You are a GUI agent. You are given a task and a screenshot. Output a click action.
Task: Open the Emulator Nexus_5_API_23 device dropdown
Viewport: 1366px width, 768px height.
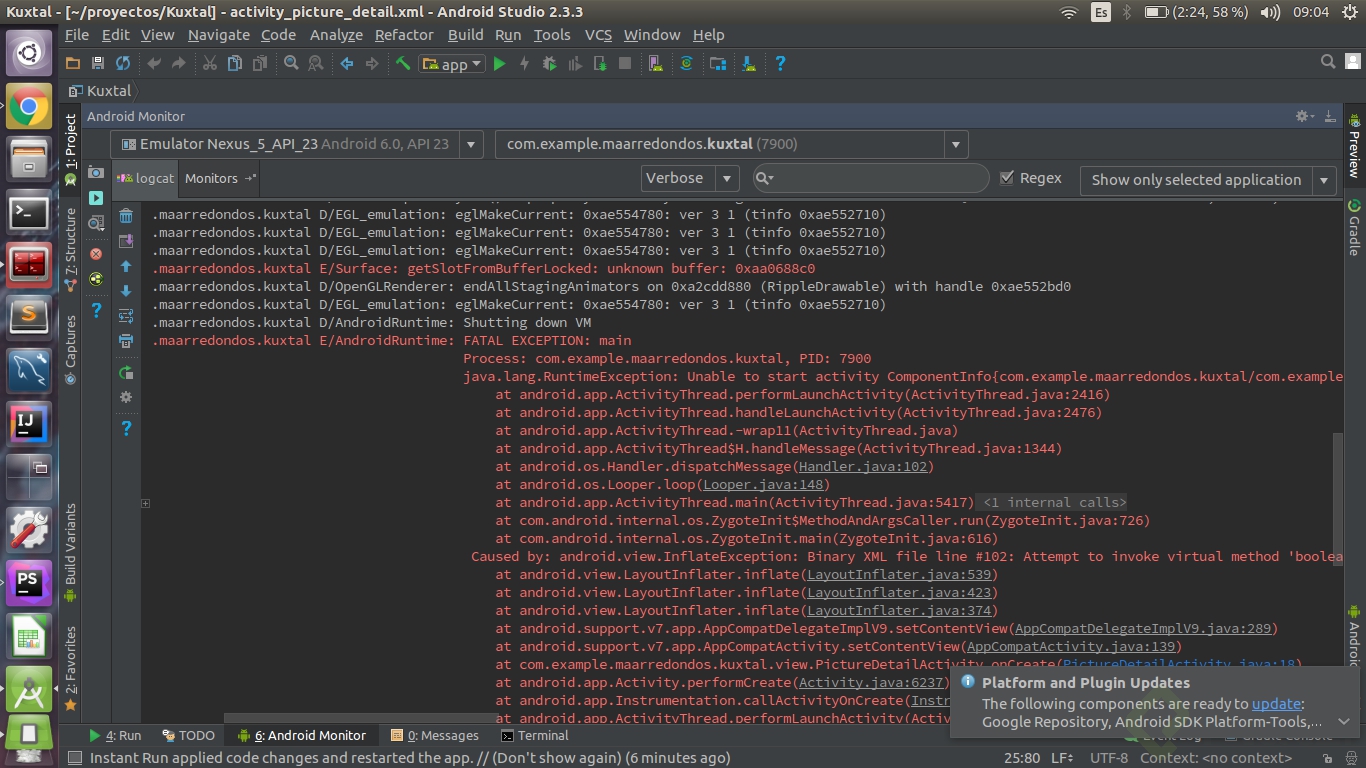297,144
